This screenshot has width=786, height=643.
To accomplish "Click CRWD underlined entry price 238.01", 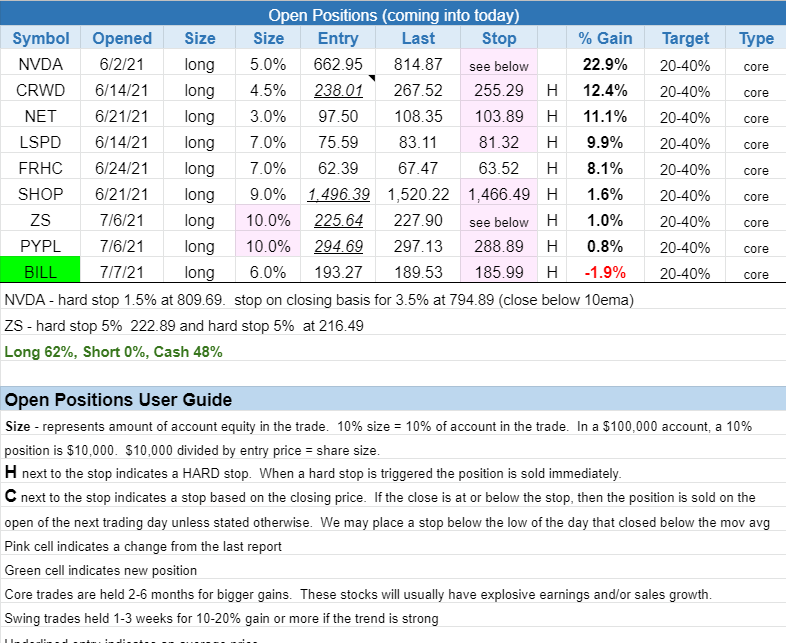I will pos(338,91).
